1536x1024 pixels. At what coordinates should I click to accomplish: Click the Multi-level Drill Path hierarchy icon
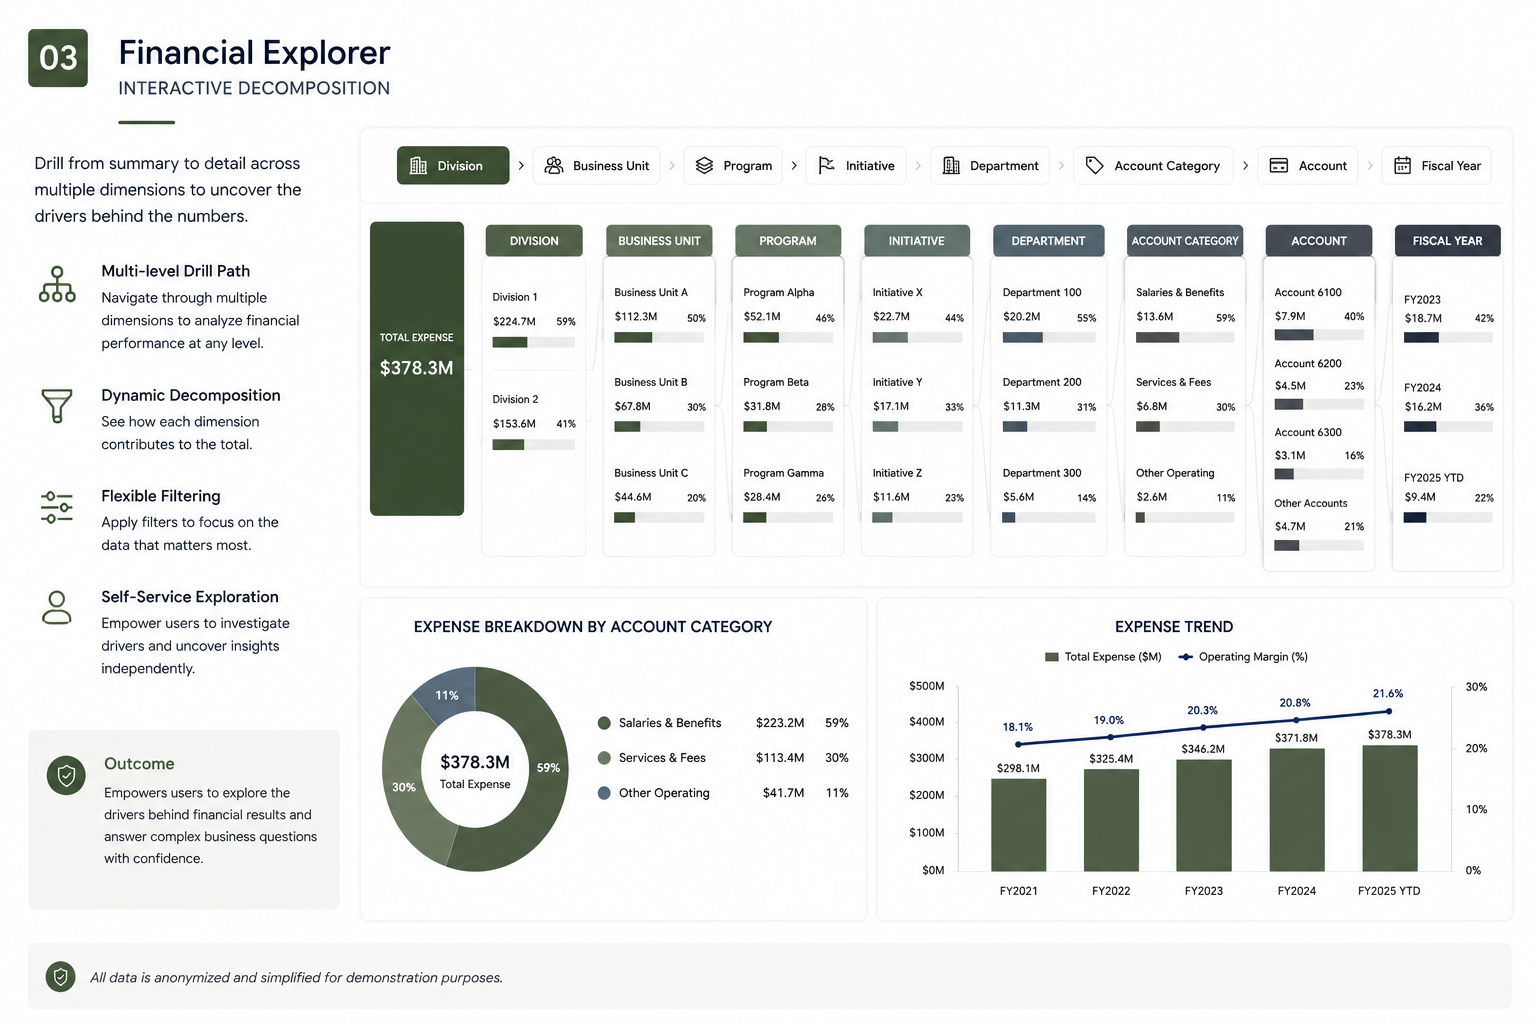click(57, 284)
